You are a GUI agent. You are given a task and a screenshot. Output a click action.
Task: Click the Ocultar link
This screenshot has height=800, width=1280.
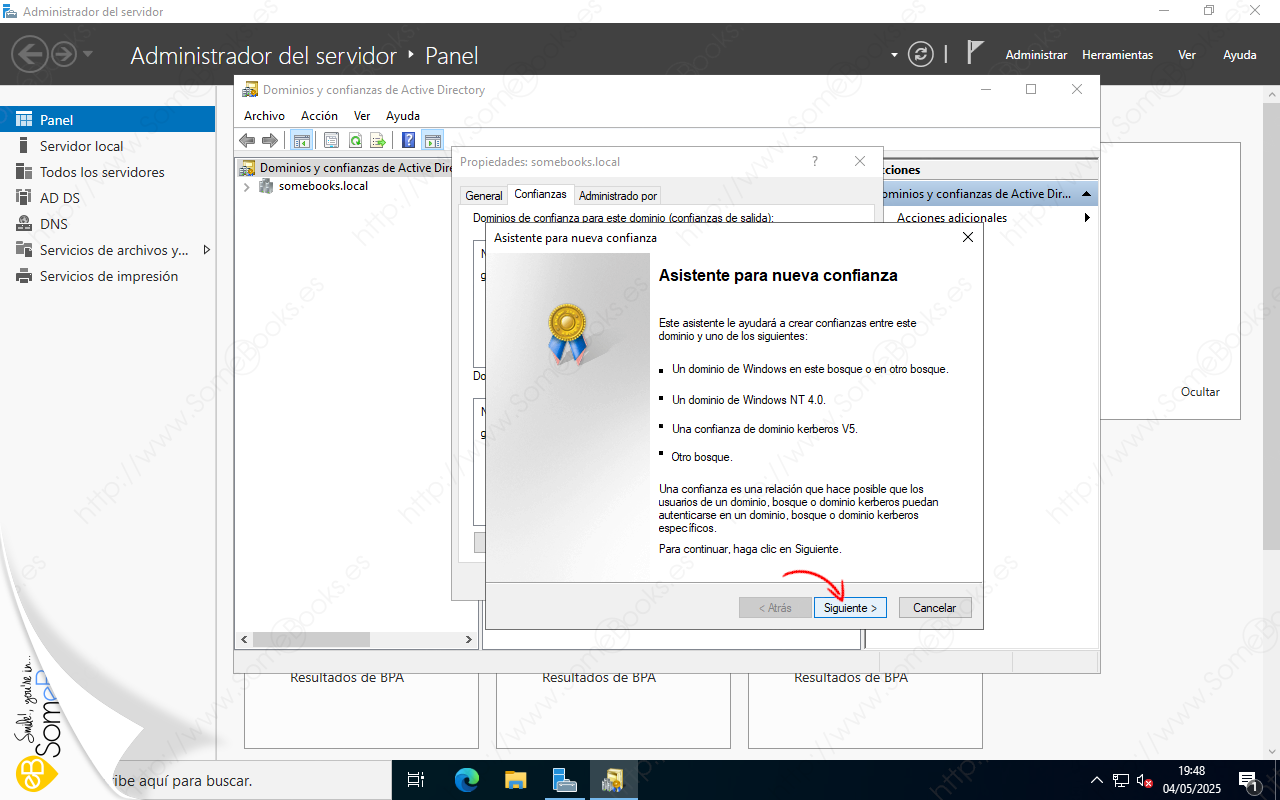(1200, 392)
